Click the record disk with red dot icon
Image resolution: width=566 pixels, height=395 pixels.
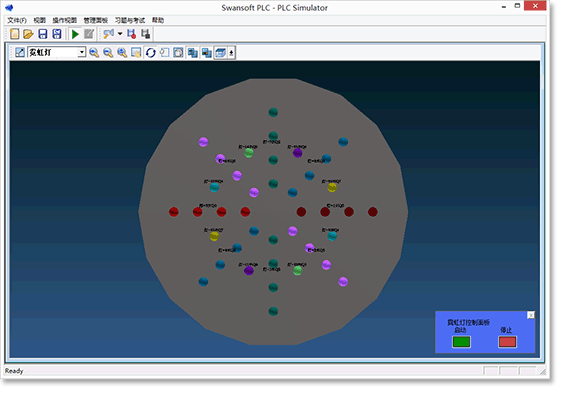click(131, 34)
